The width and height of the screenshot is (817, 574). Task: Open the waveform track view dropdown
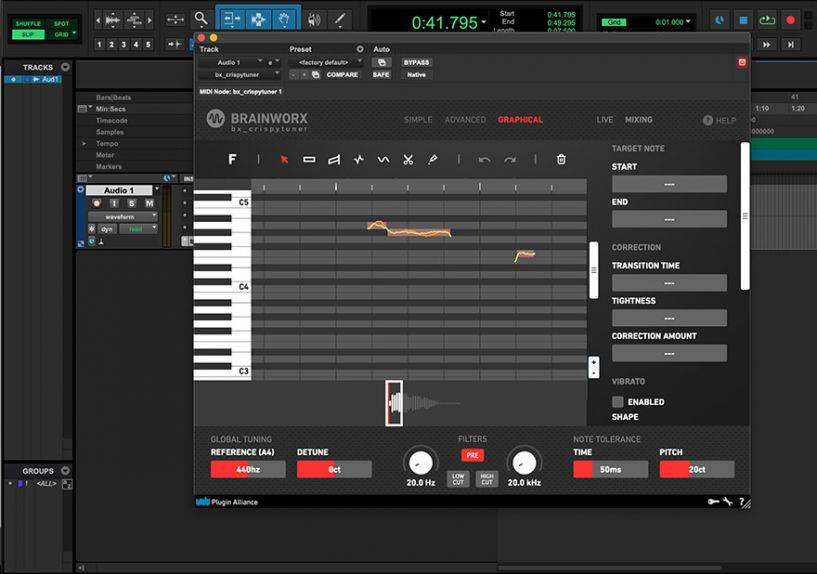click(x=122, y=216)
